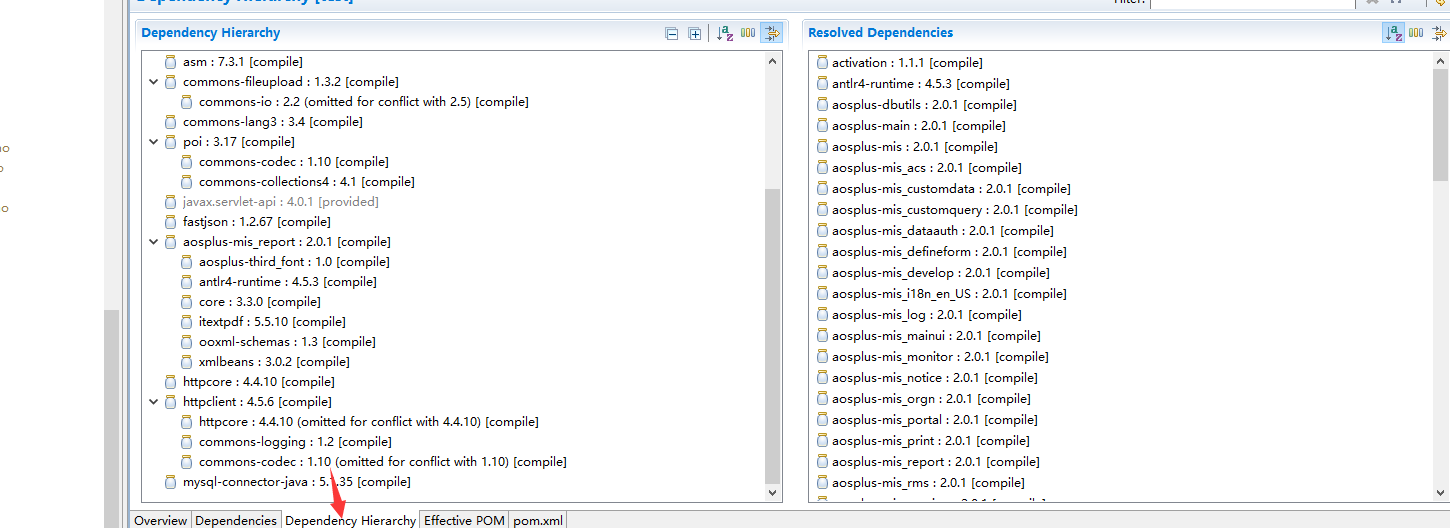Image resolution: width=1450 pixels, height=528 pixels.
Task: Expand all nodes in Dependency Hierarchy
Action: (695, 33)
